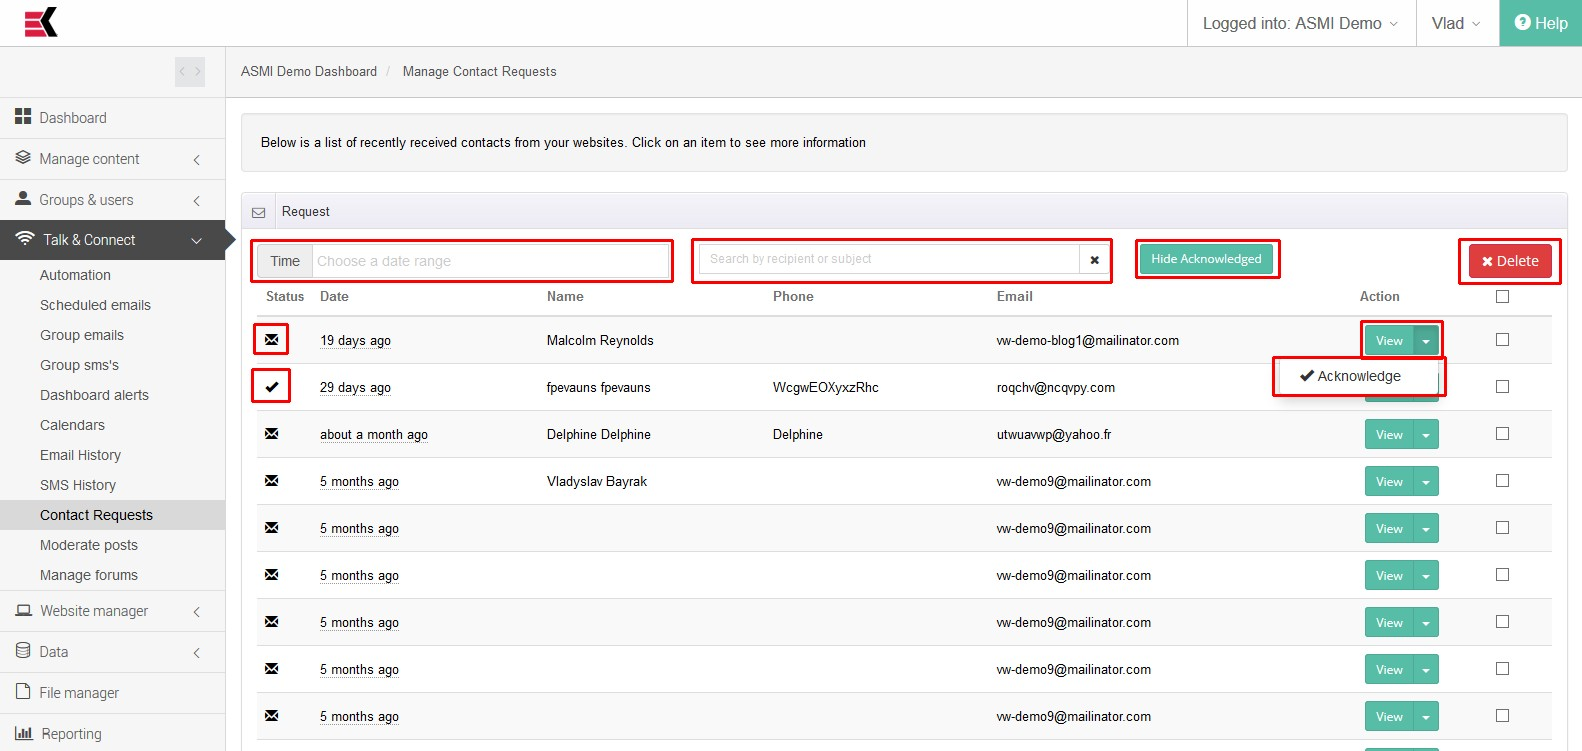Open Email History in the sidebar
1582x751 pixels.
80,455
